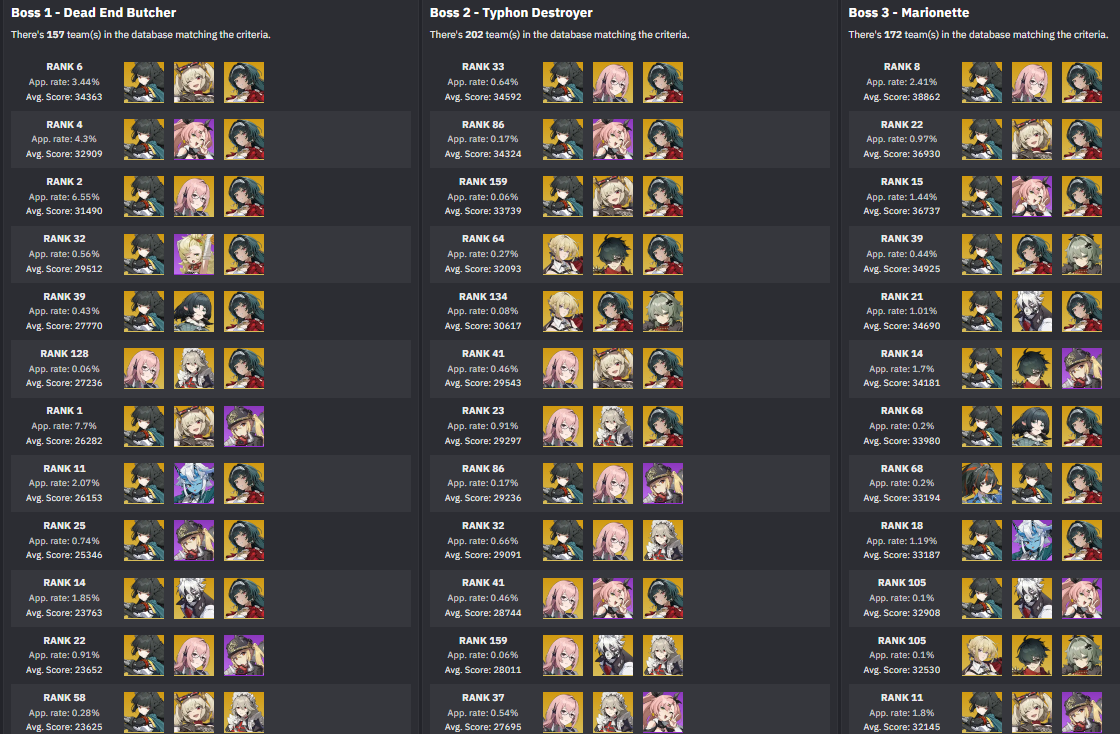Click the purple-background third character in Marionette Rank 14

coord(1081,368)
